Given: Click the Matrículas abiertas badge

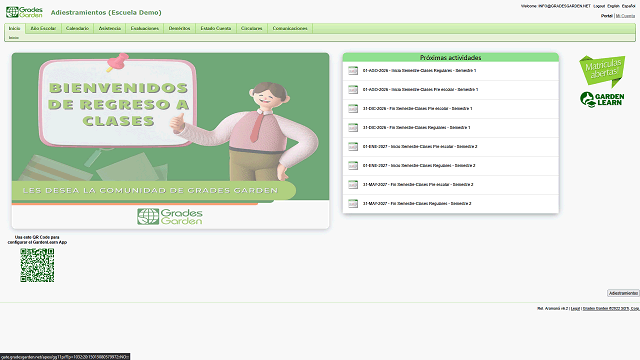Looking at the screenshot, I should coord(602,71).
